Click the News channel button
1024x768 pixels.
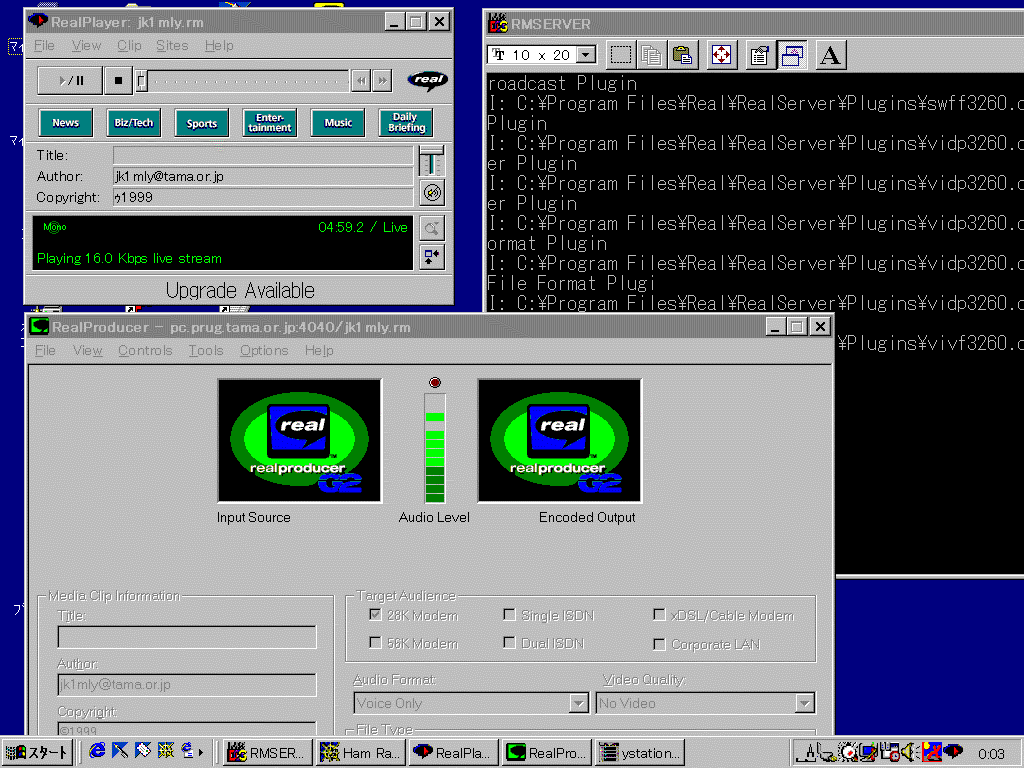pos(65,123)
